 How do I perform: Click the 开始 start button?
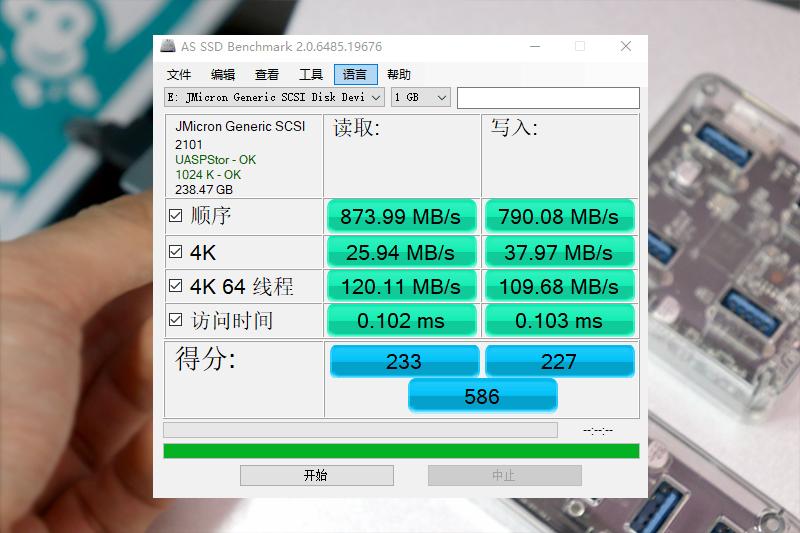tap(317, 475)
